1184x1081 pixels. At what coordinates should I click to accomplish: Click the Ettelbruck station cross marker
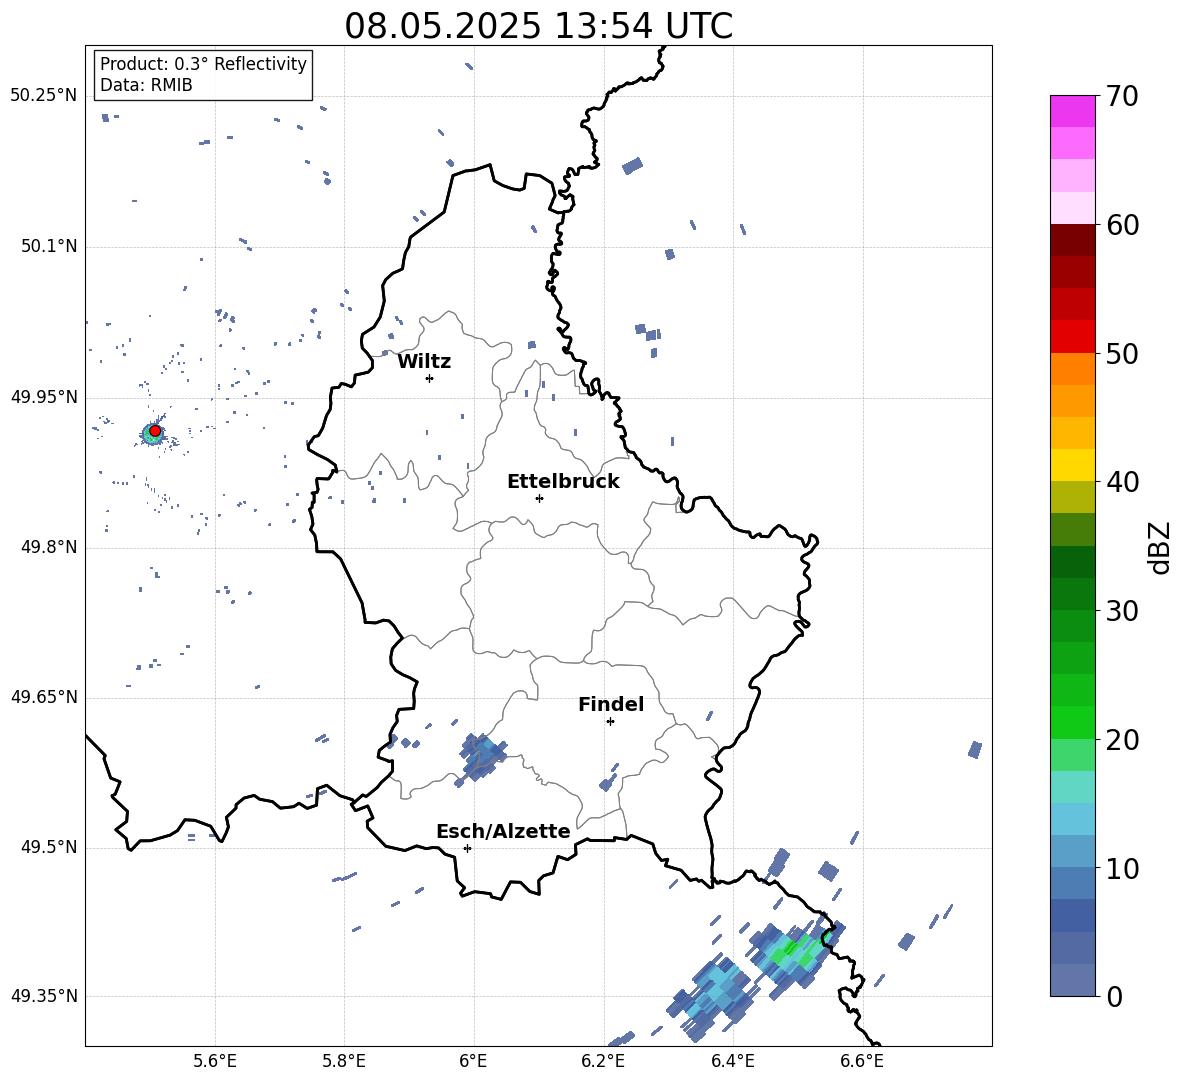click(x=539, y=498)
